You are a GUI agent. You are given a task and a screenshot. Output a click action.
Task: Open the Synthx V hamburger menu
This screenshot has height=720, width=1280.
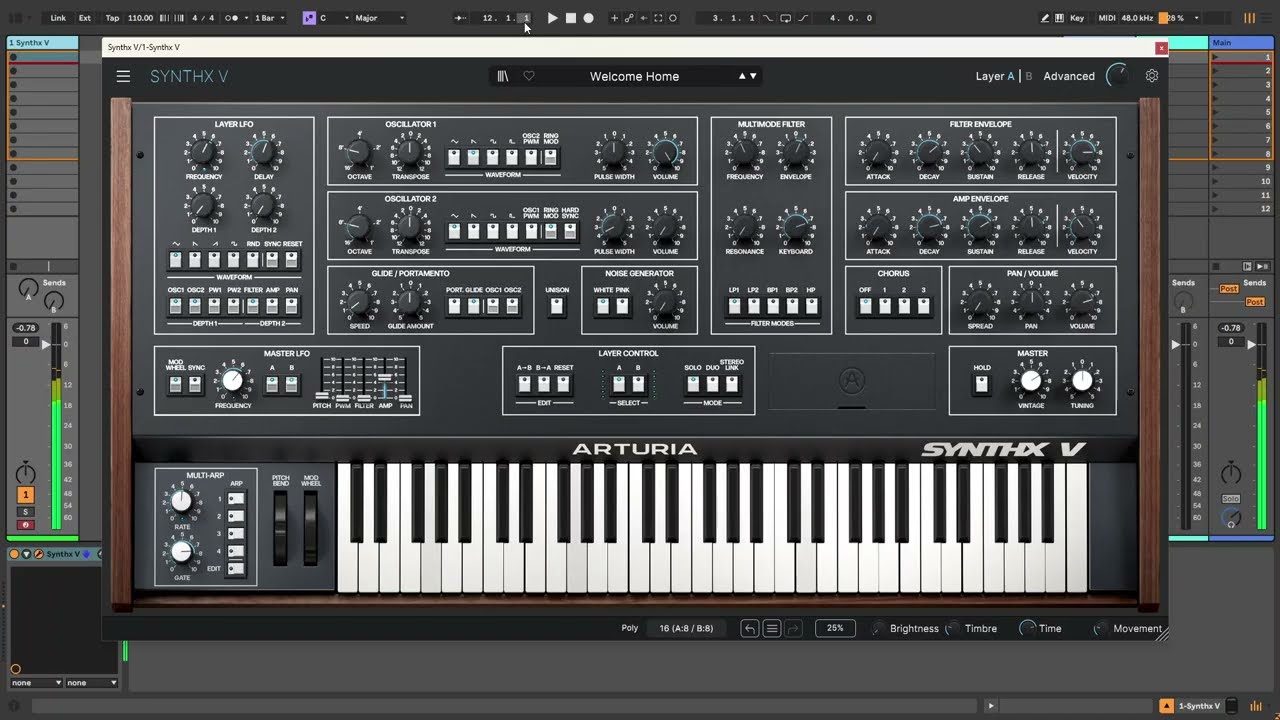(x=123, y=76)
